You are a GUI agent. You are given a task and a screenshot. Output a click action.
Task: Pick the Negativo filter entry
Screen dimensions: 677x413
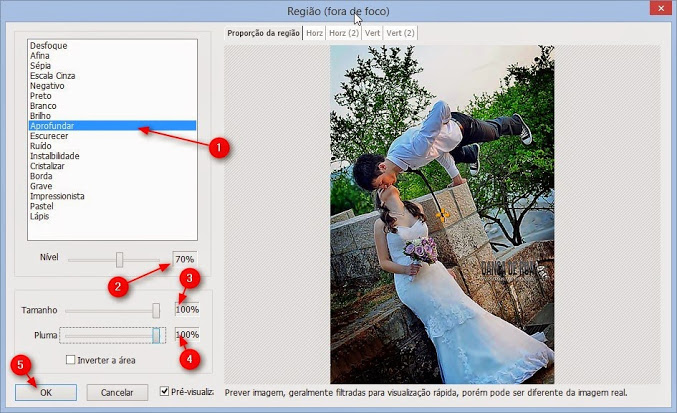(x=48, y=86)
